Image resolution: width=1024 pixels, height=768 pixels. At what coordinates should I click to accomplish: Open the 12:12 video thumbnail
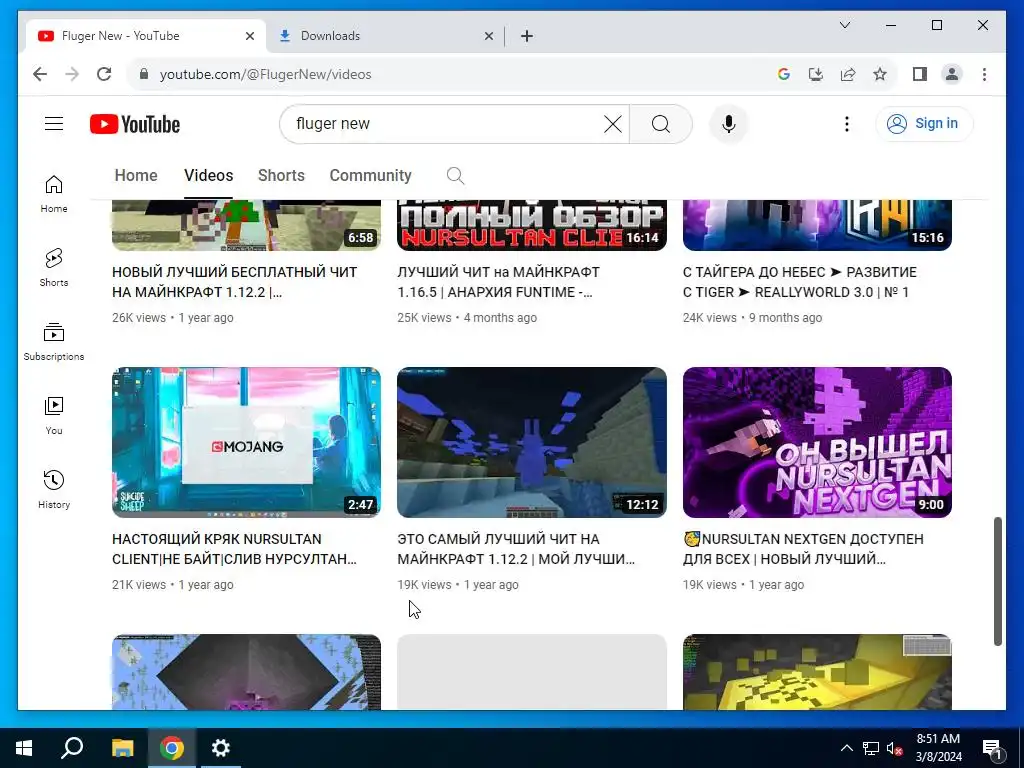[x=532, y=442]
